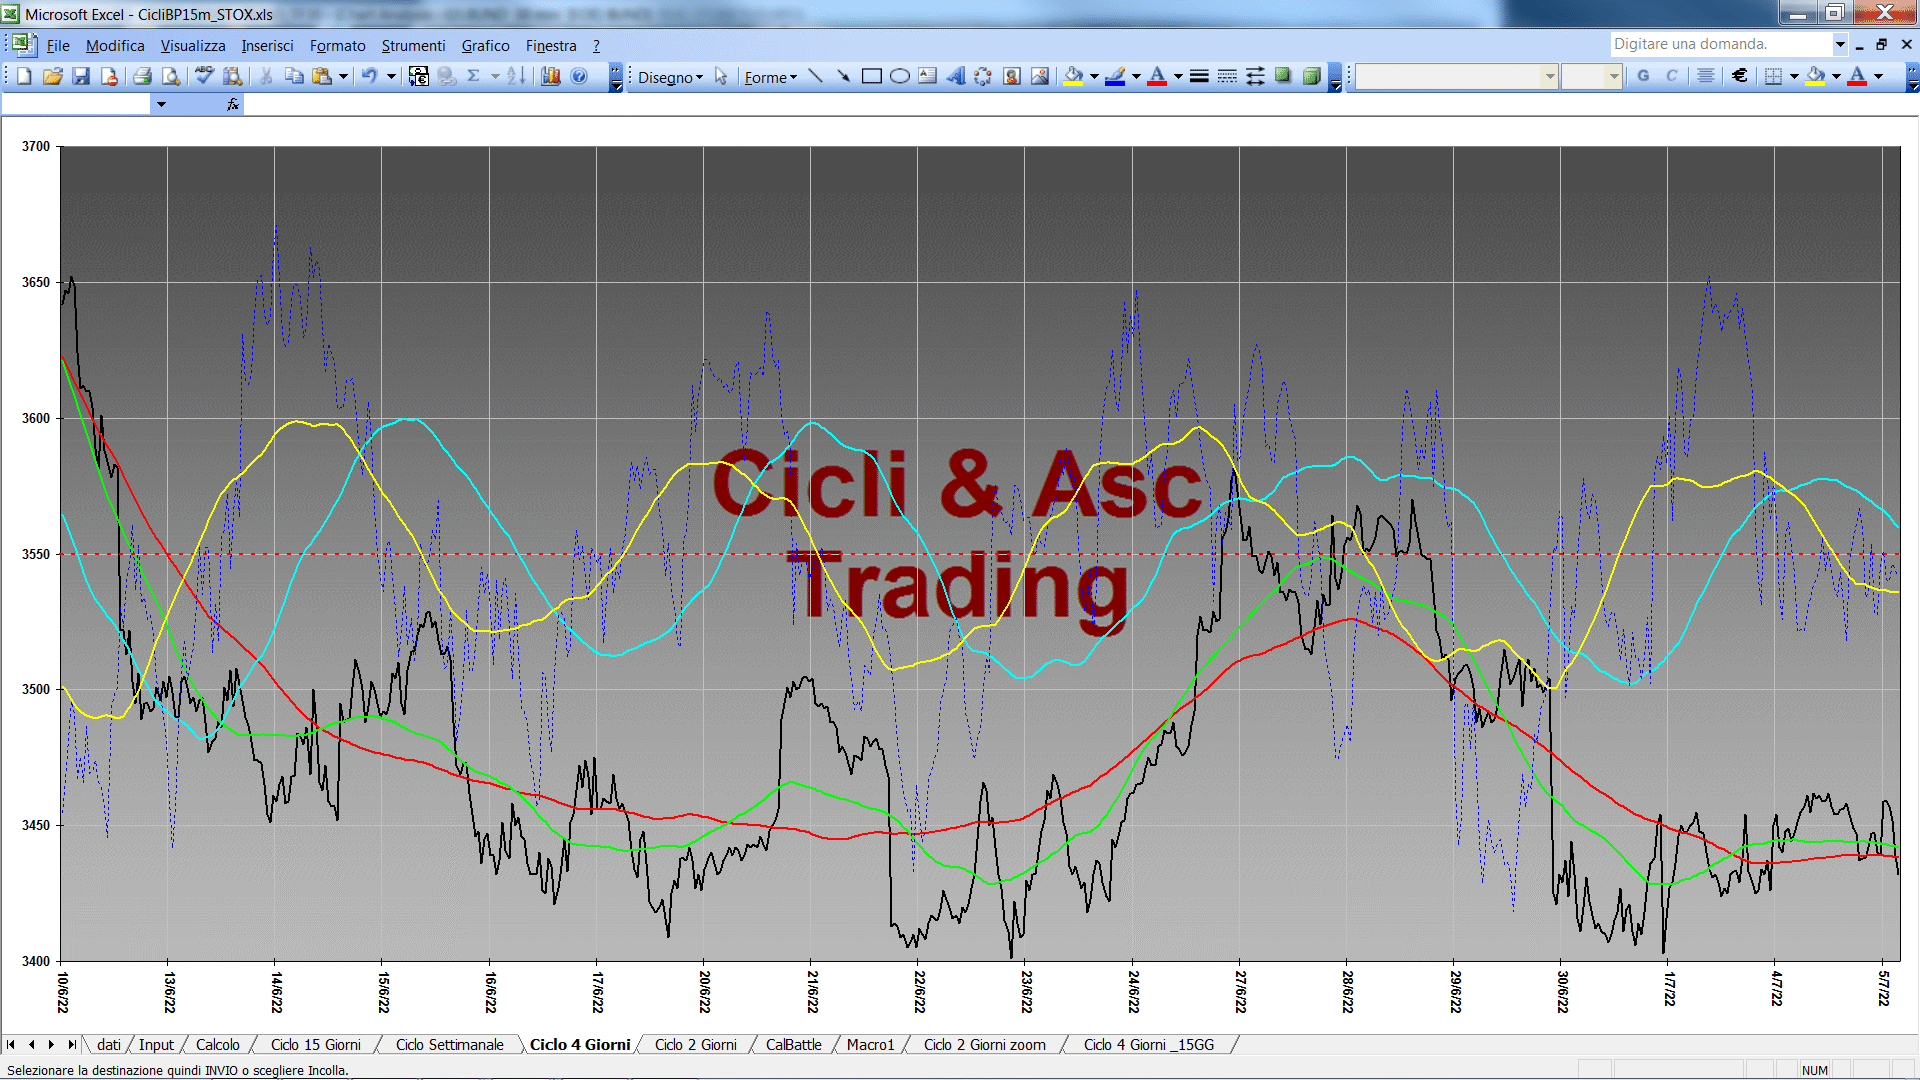The width and height of the screenshot is (1920, 1080).
Task: Open the Visualizza menu
Action: pos(193,45)
